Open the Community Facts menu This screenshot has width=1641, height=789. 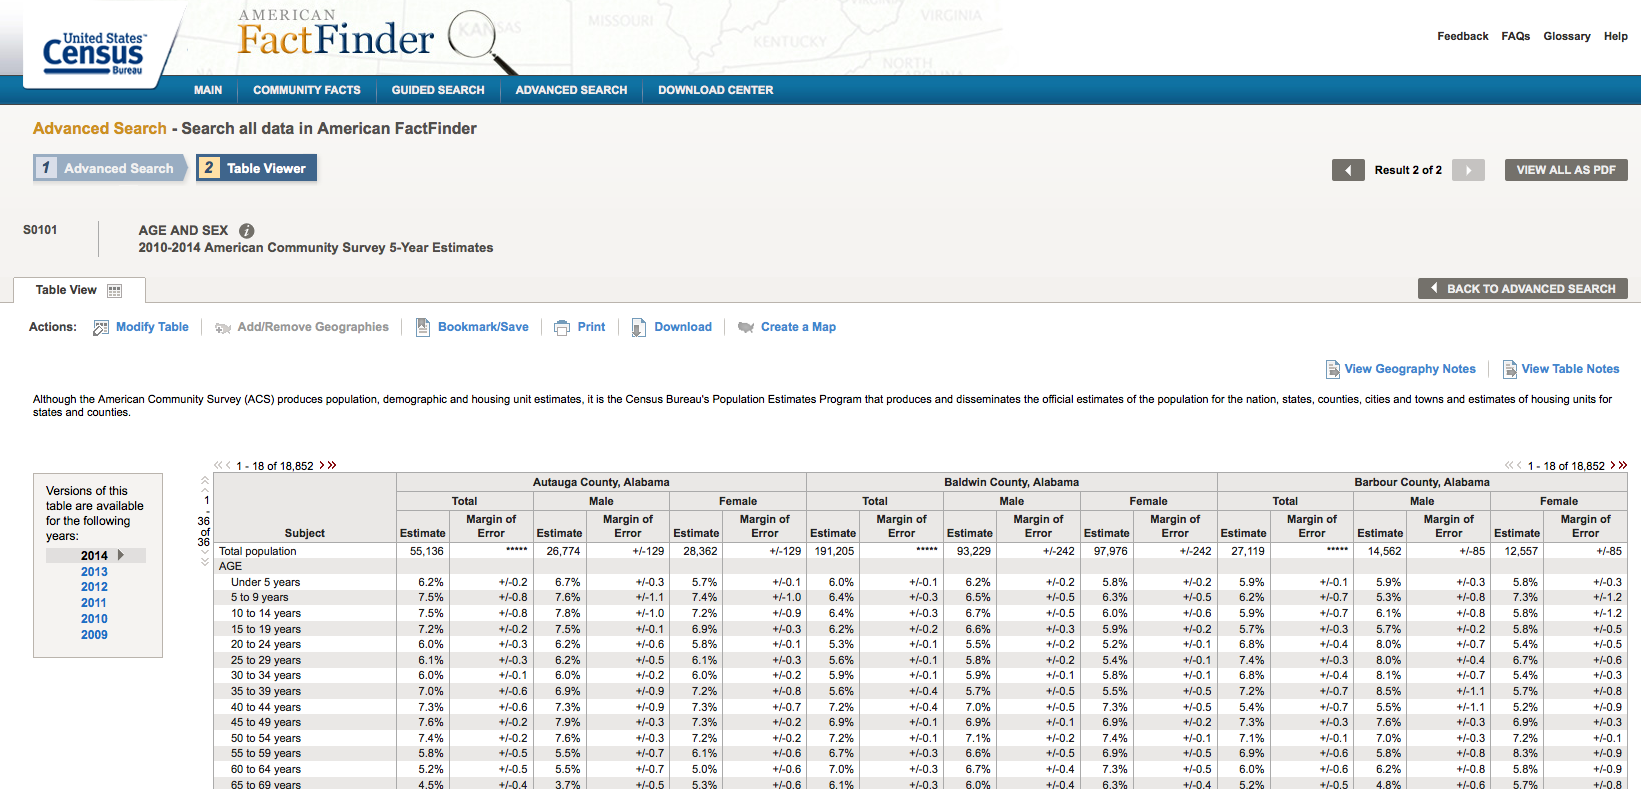tap(307, 90)
